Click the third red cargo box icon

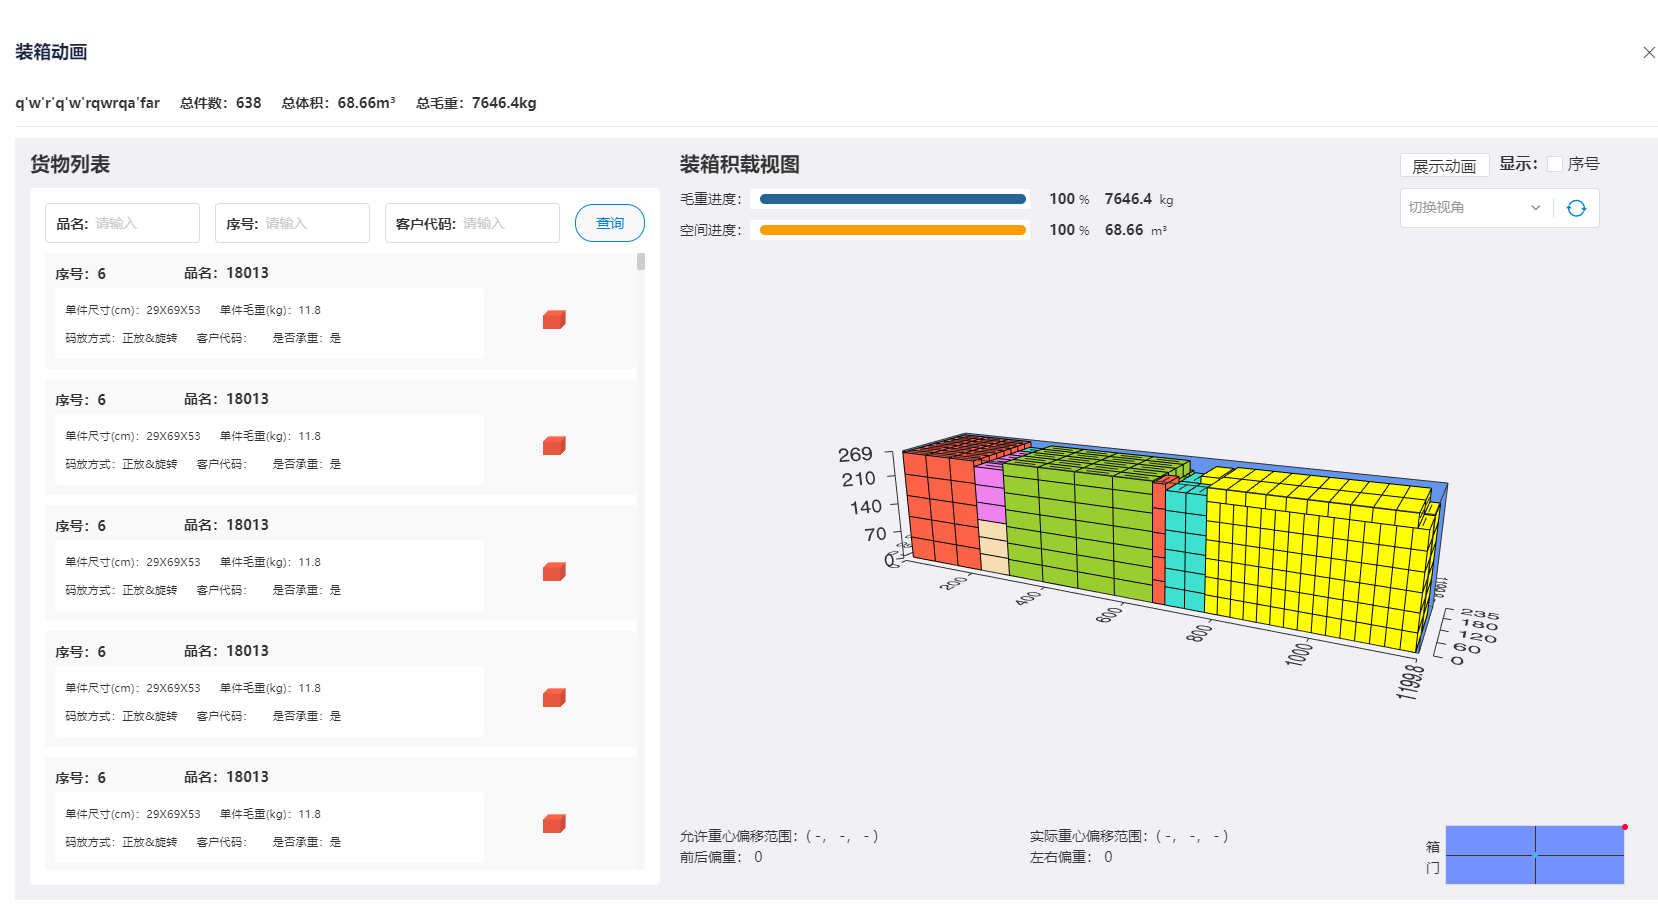[x=554, y=571]
